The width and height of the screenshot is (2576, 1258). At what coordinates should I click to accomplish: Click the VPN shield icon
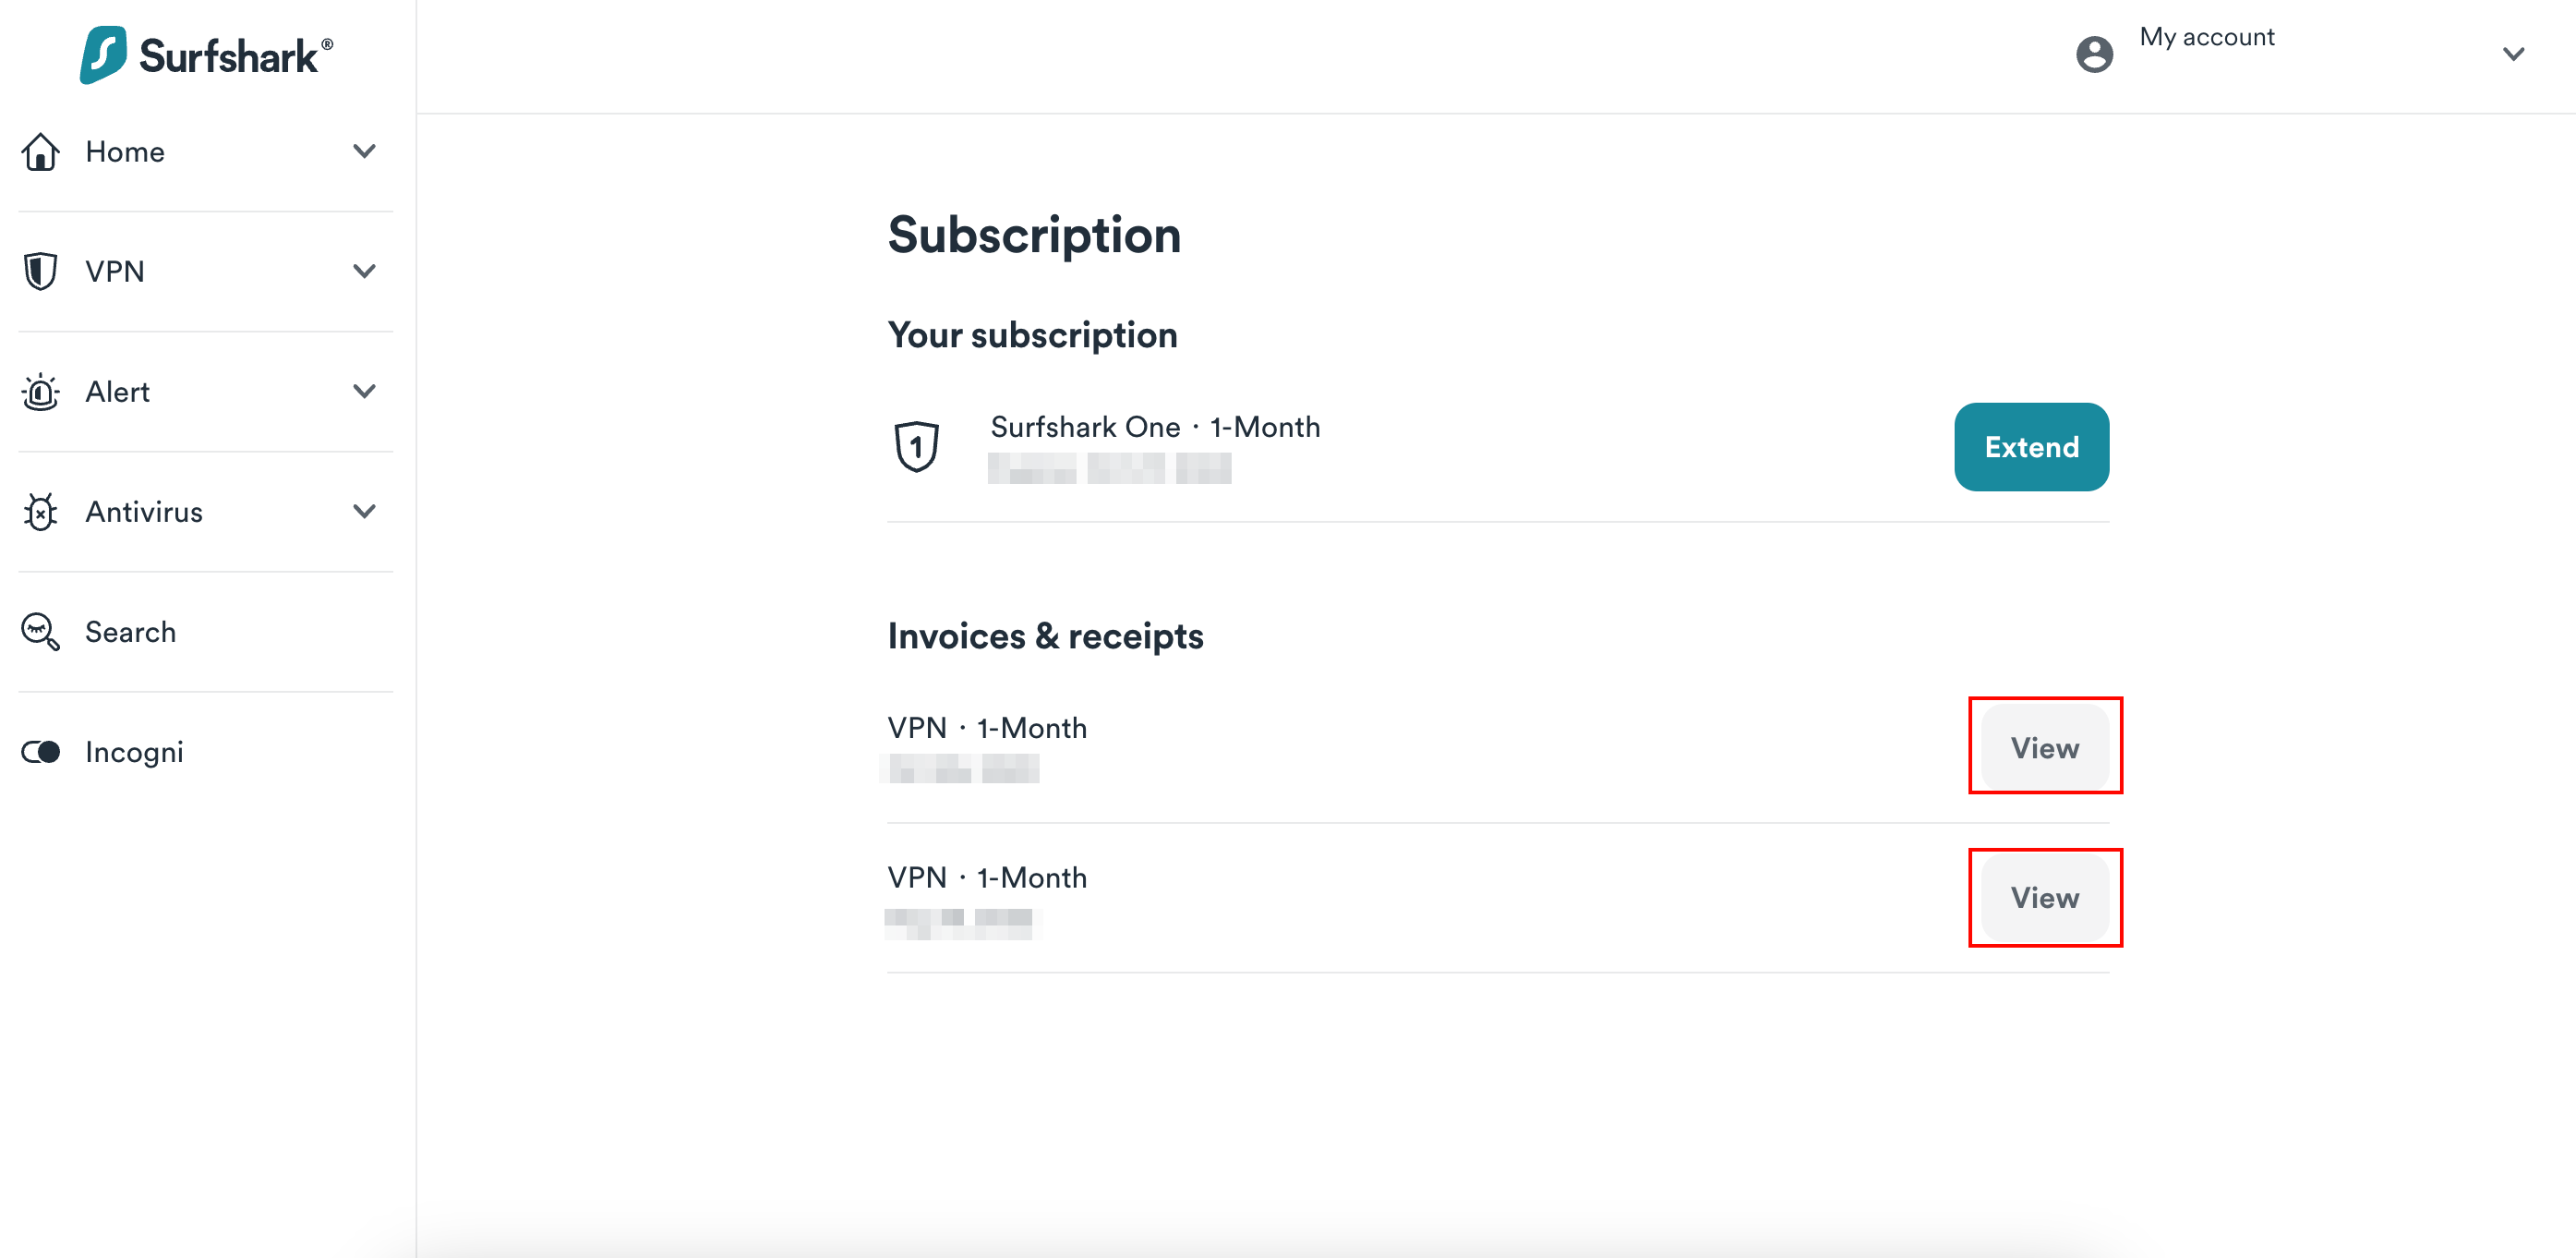pos(40,271)
